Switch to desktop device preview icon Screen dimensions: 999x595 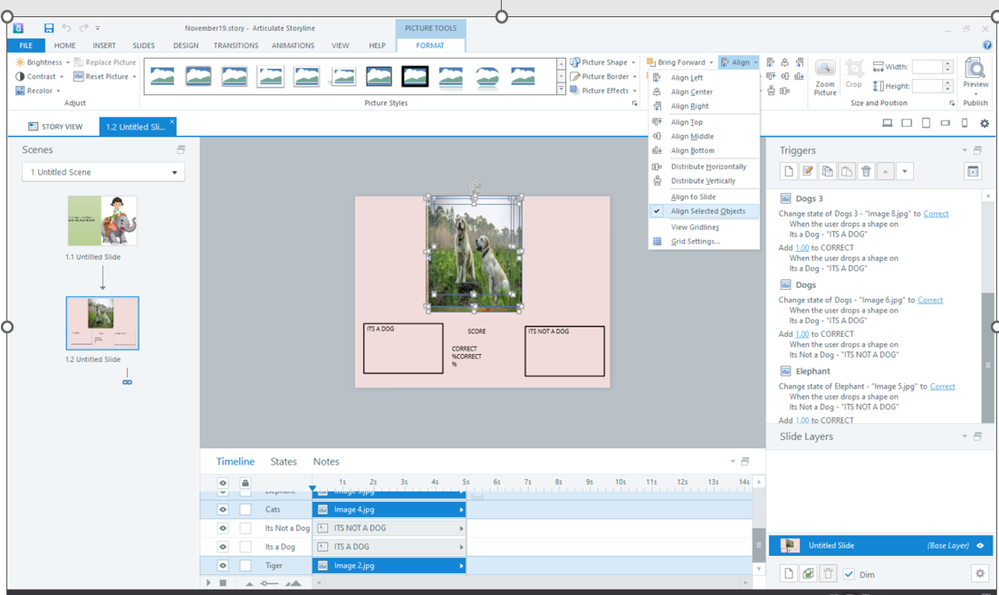tap(887, 123)
